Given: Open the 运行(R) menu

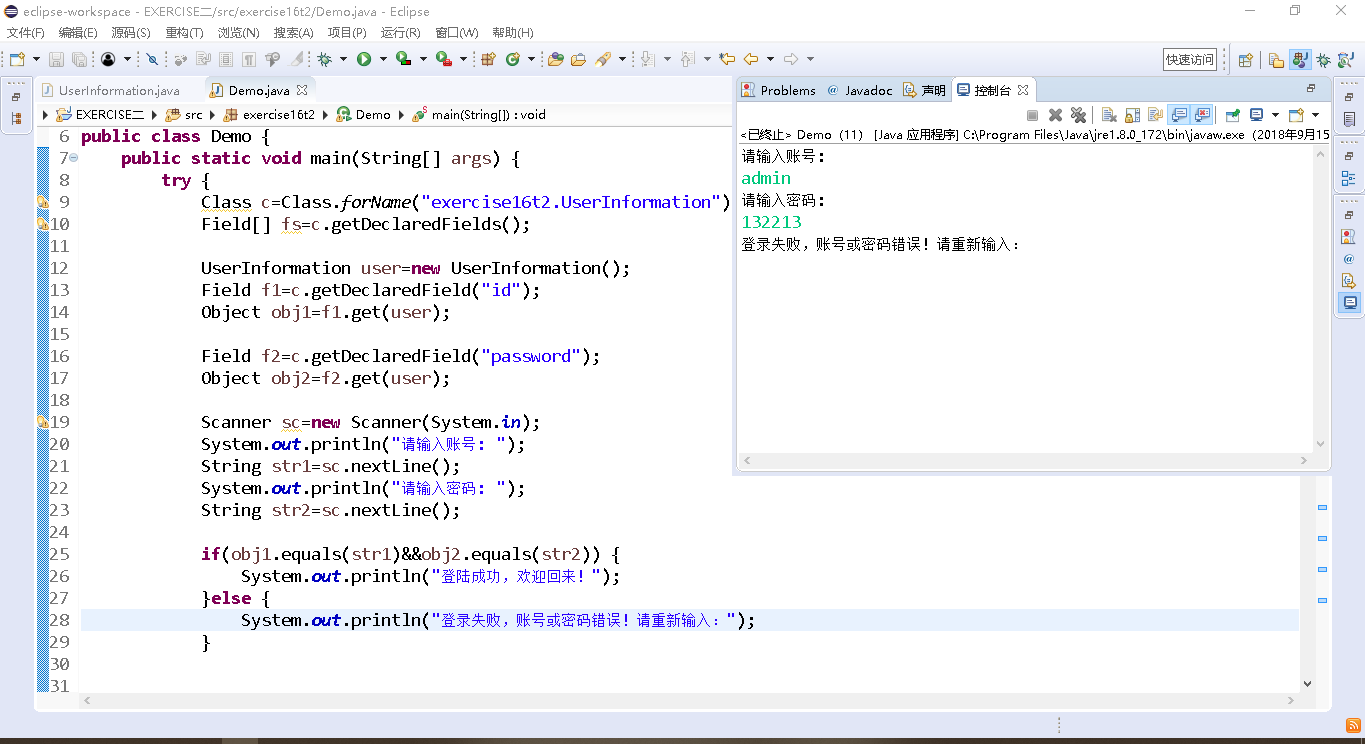Looking at the screenshot, I should [401, 33].
